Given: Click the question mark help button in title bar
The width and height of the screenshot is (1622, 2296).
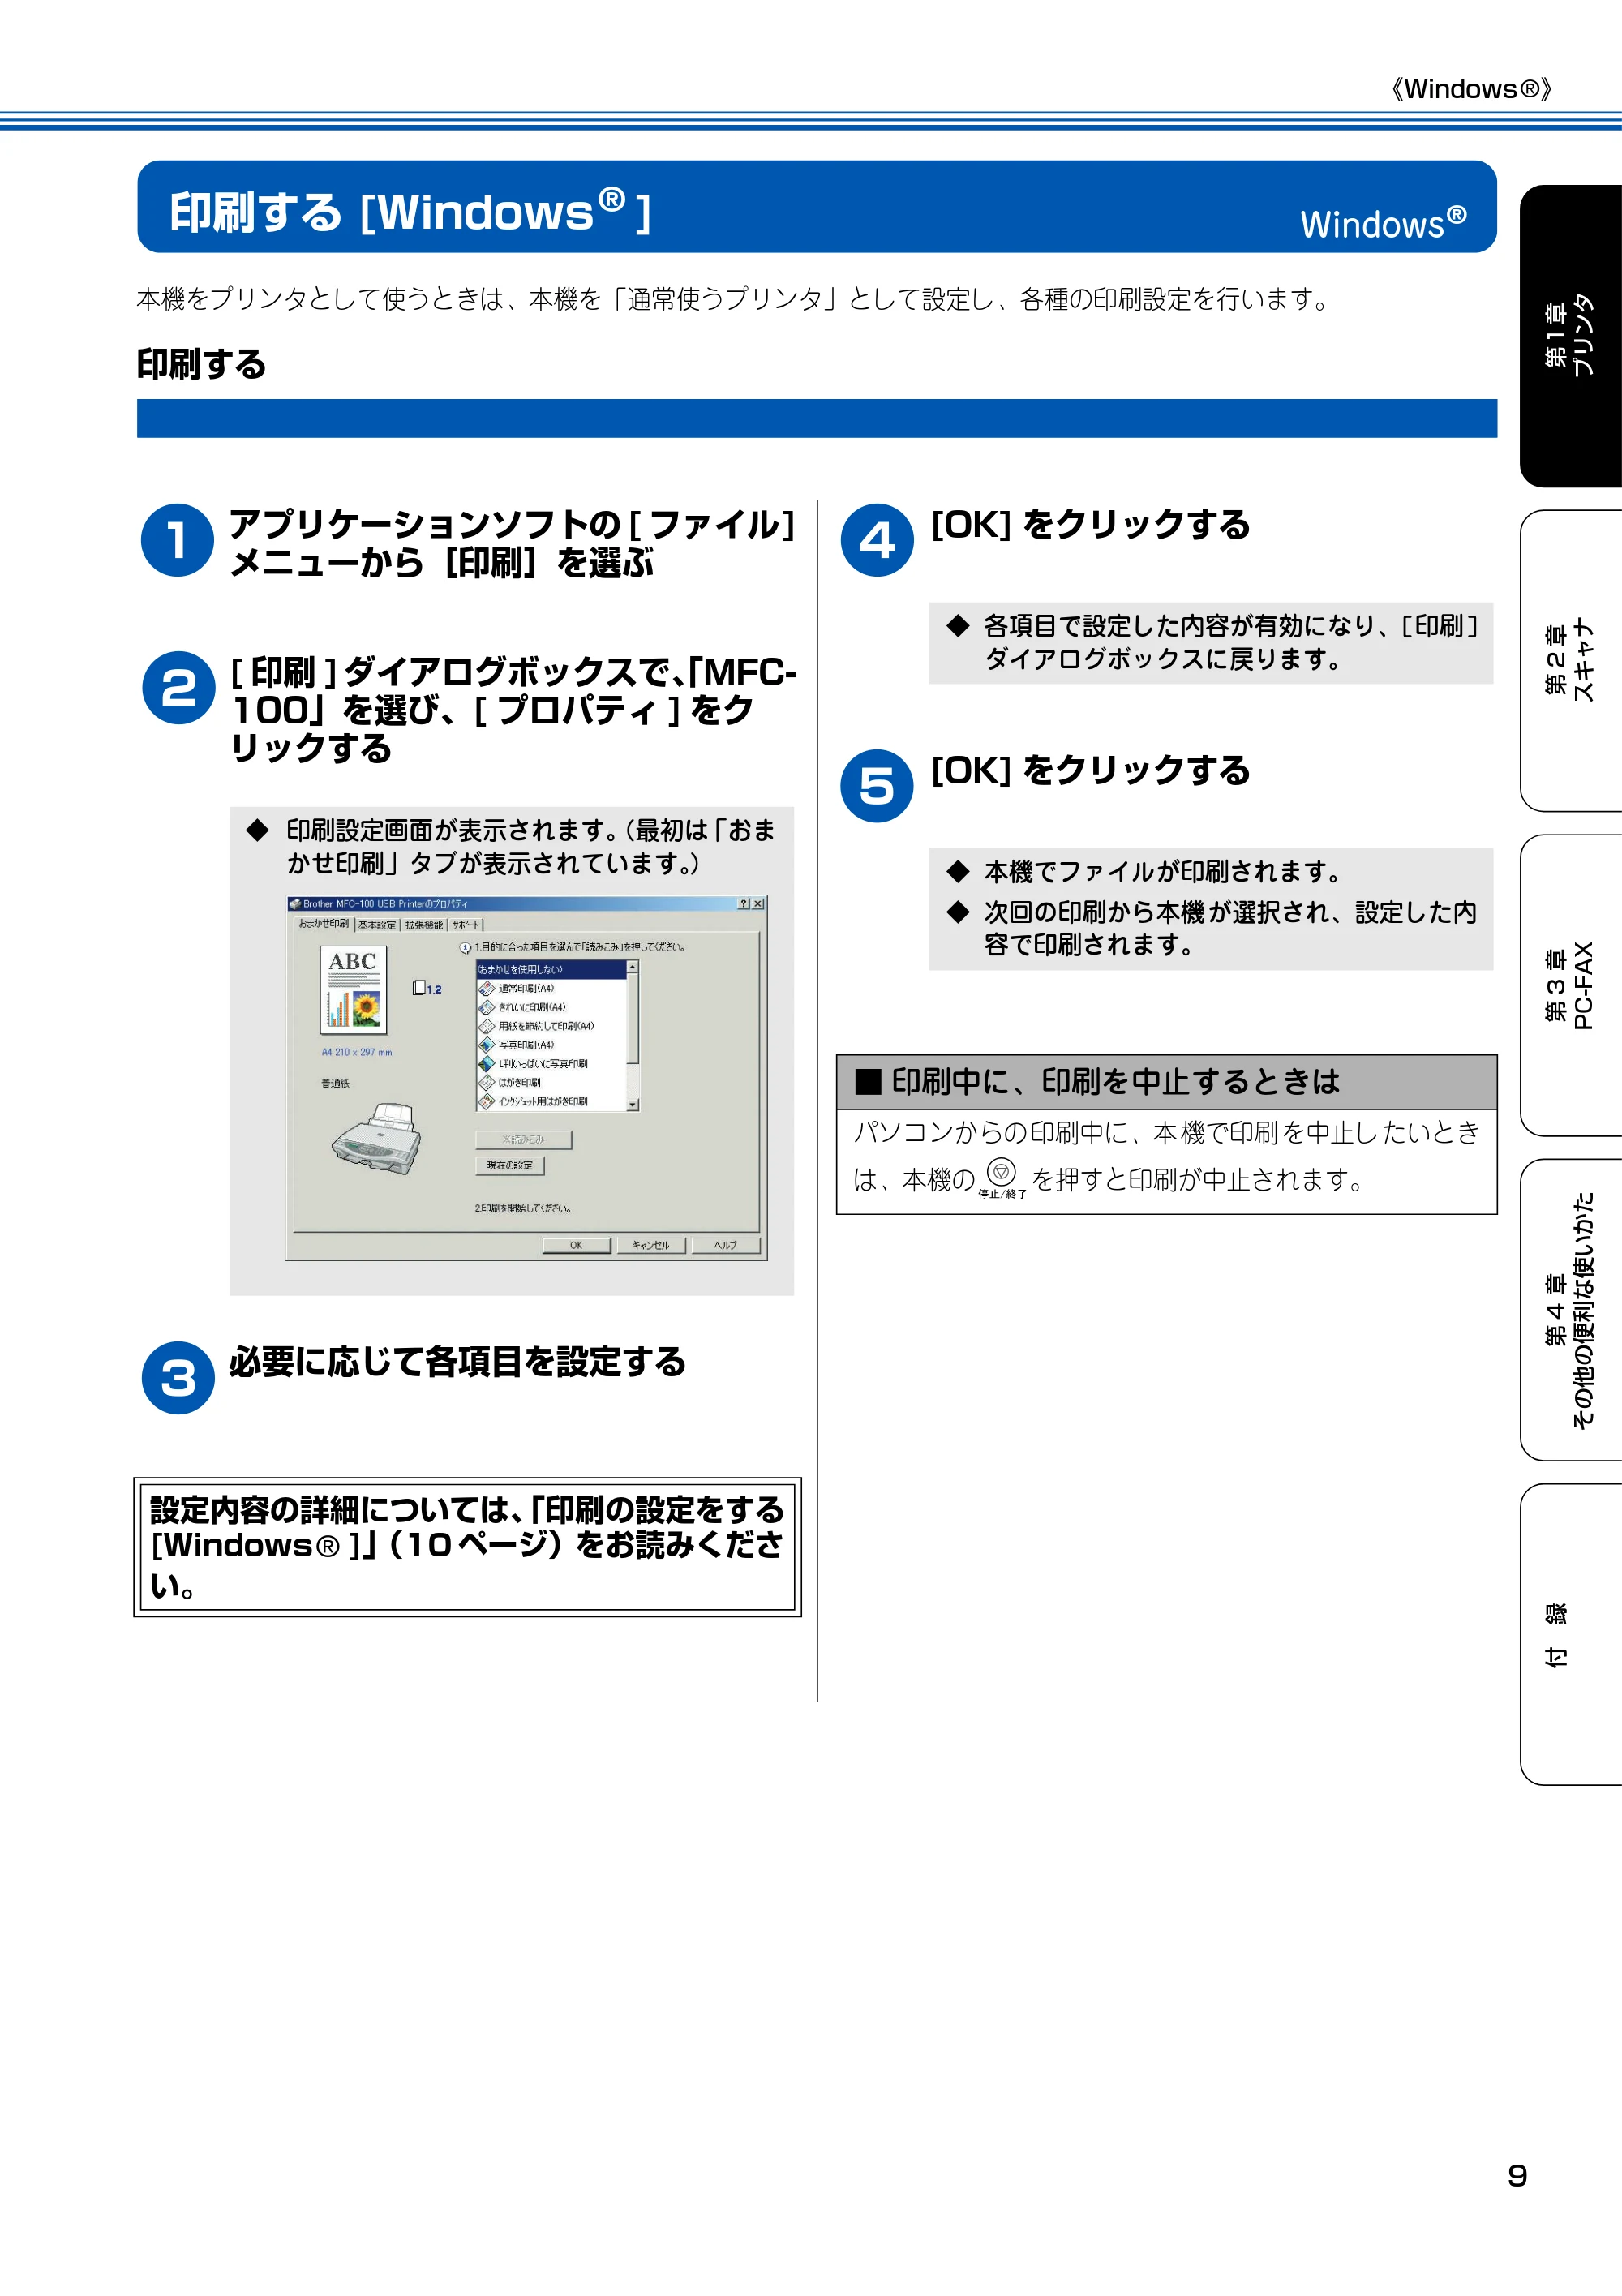Looking at the screenshot, I should (x=744, y=904).
